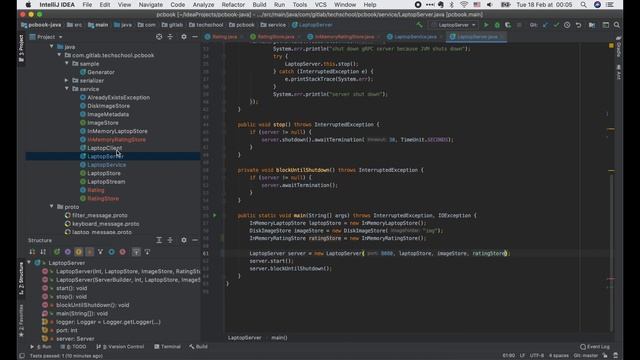Toggle purple show properties filter in Structure

click(67, 252)
